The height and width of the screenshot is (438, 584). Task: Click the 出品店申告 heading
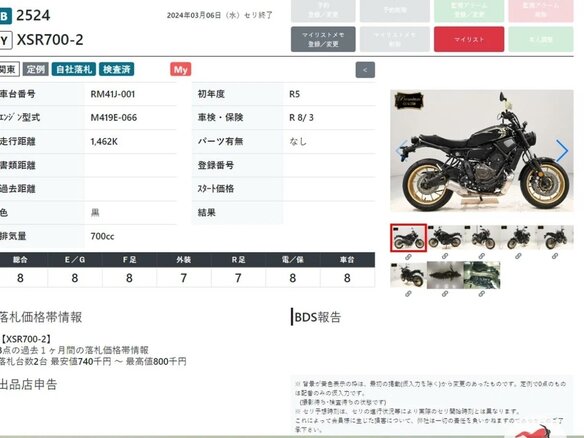[28, 384]
